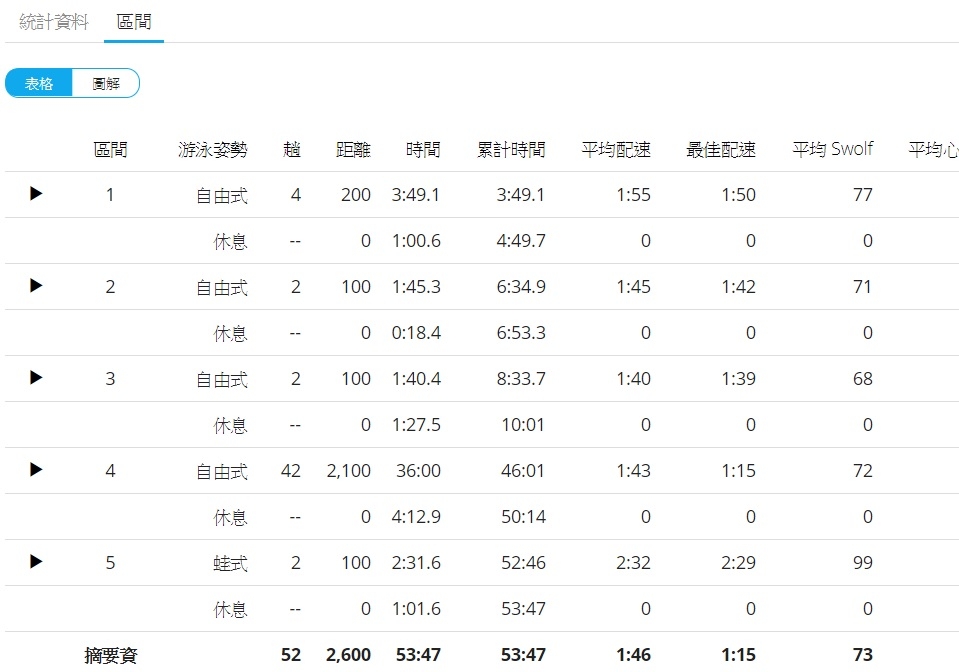Select the 區間 tab
The width and height of the screenshot is (959, 672).
pos(134,22)
